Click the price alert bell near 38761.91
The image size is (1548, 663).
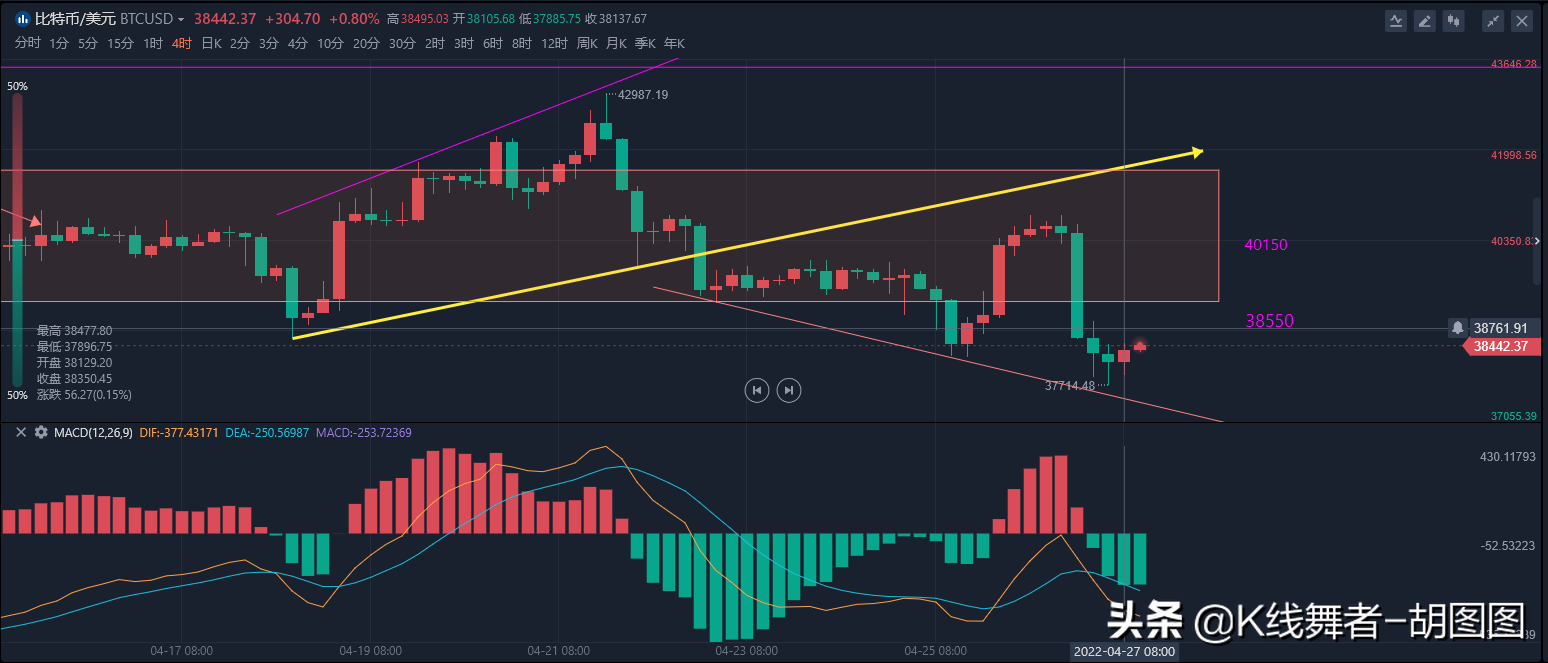point(1456,328)
